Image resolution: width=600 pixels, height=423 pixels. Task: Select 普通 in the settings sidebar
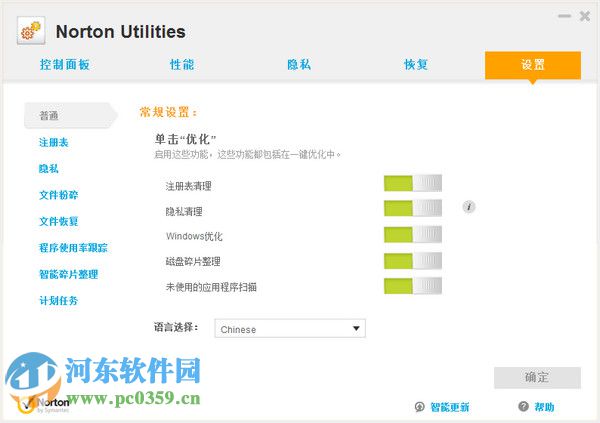click(x=70, y=115)
